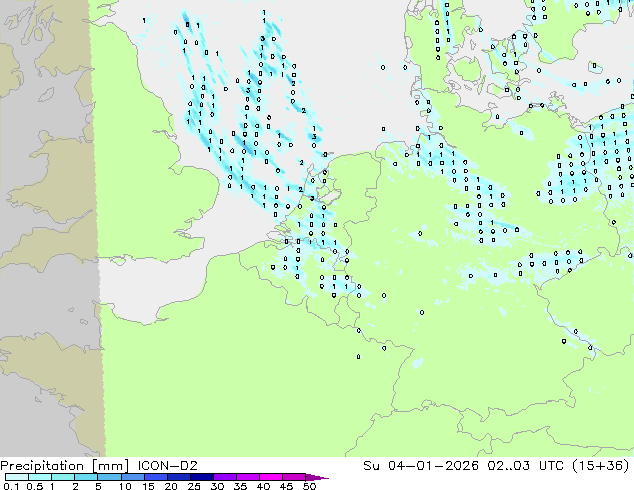Select the 25–30 mm dark blue legend color
The height and width of the screenshot is (490, 634).
click(201, 477)
